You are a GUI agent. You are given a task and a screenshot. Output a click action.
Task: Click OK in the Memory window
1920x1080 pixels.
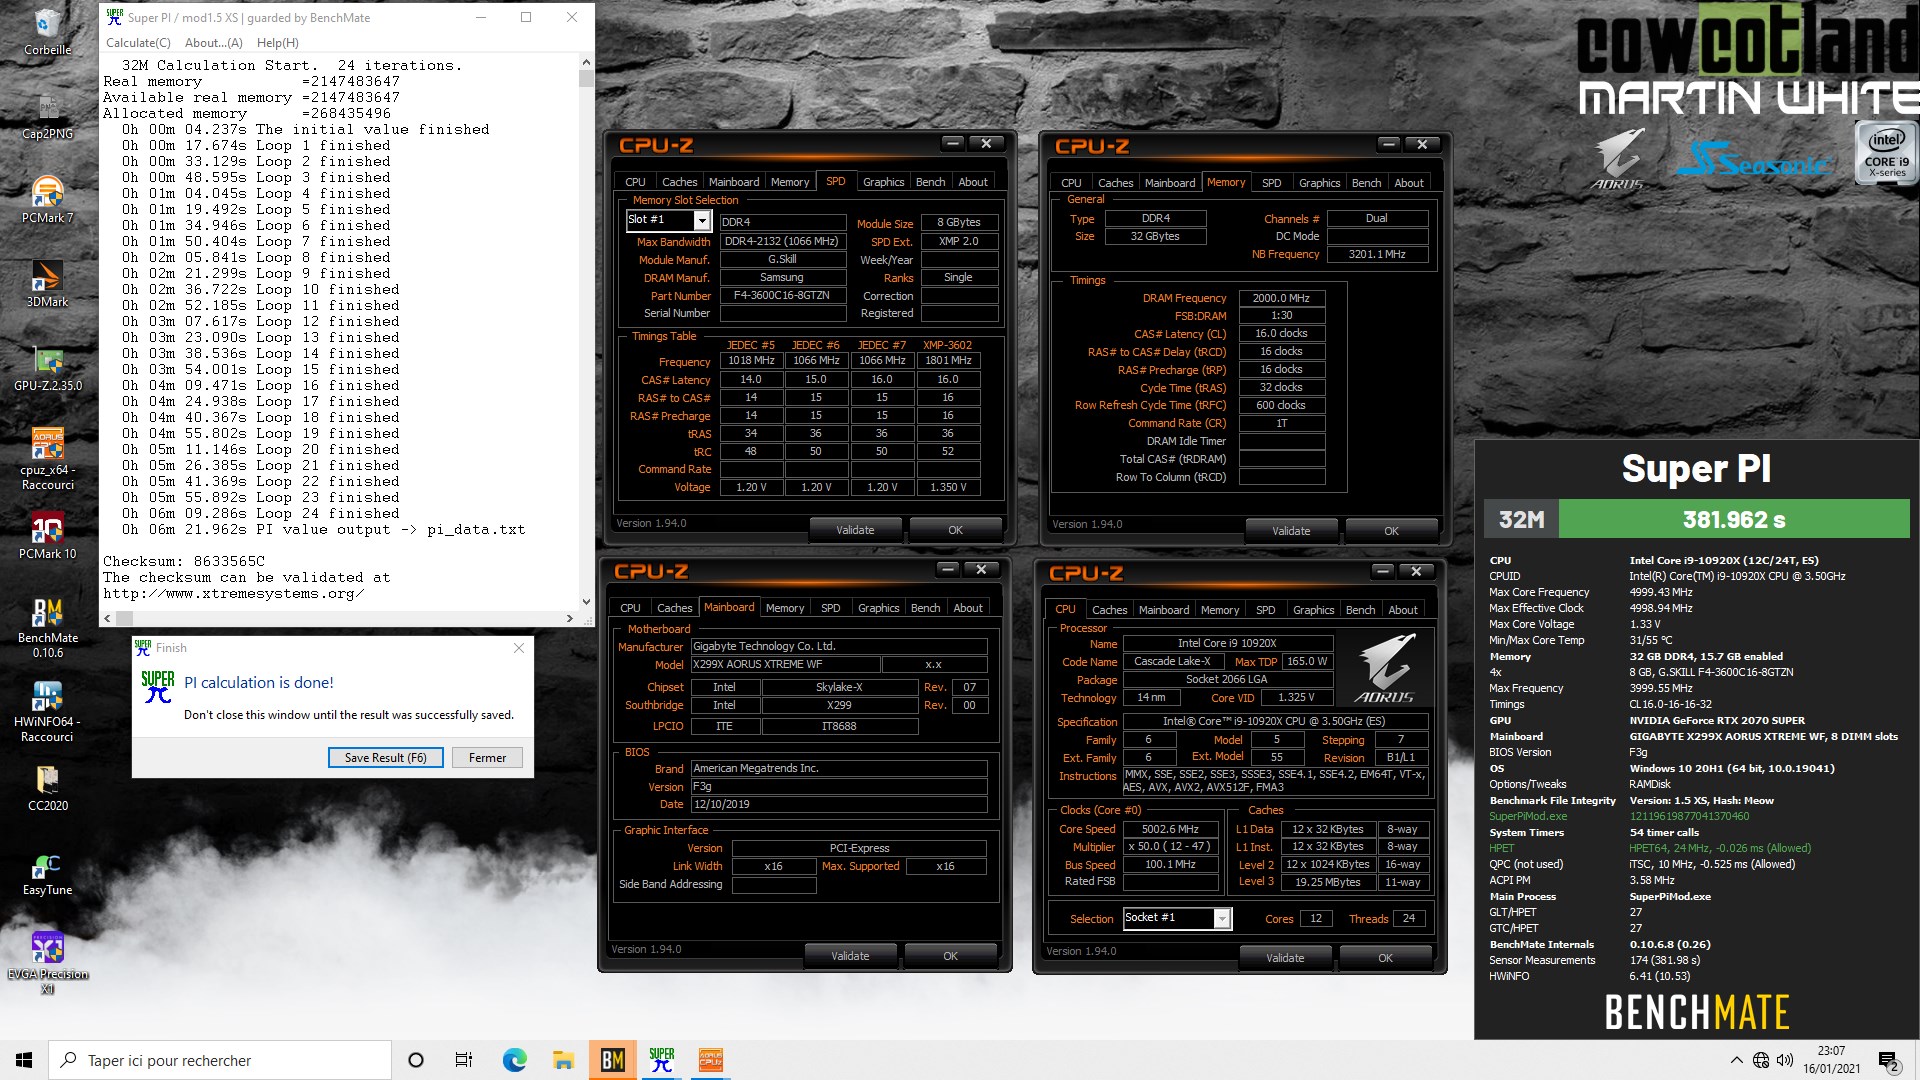click(1391, 531)
